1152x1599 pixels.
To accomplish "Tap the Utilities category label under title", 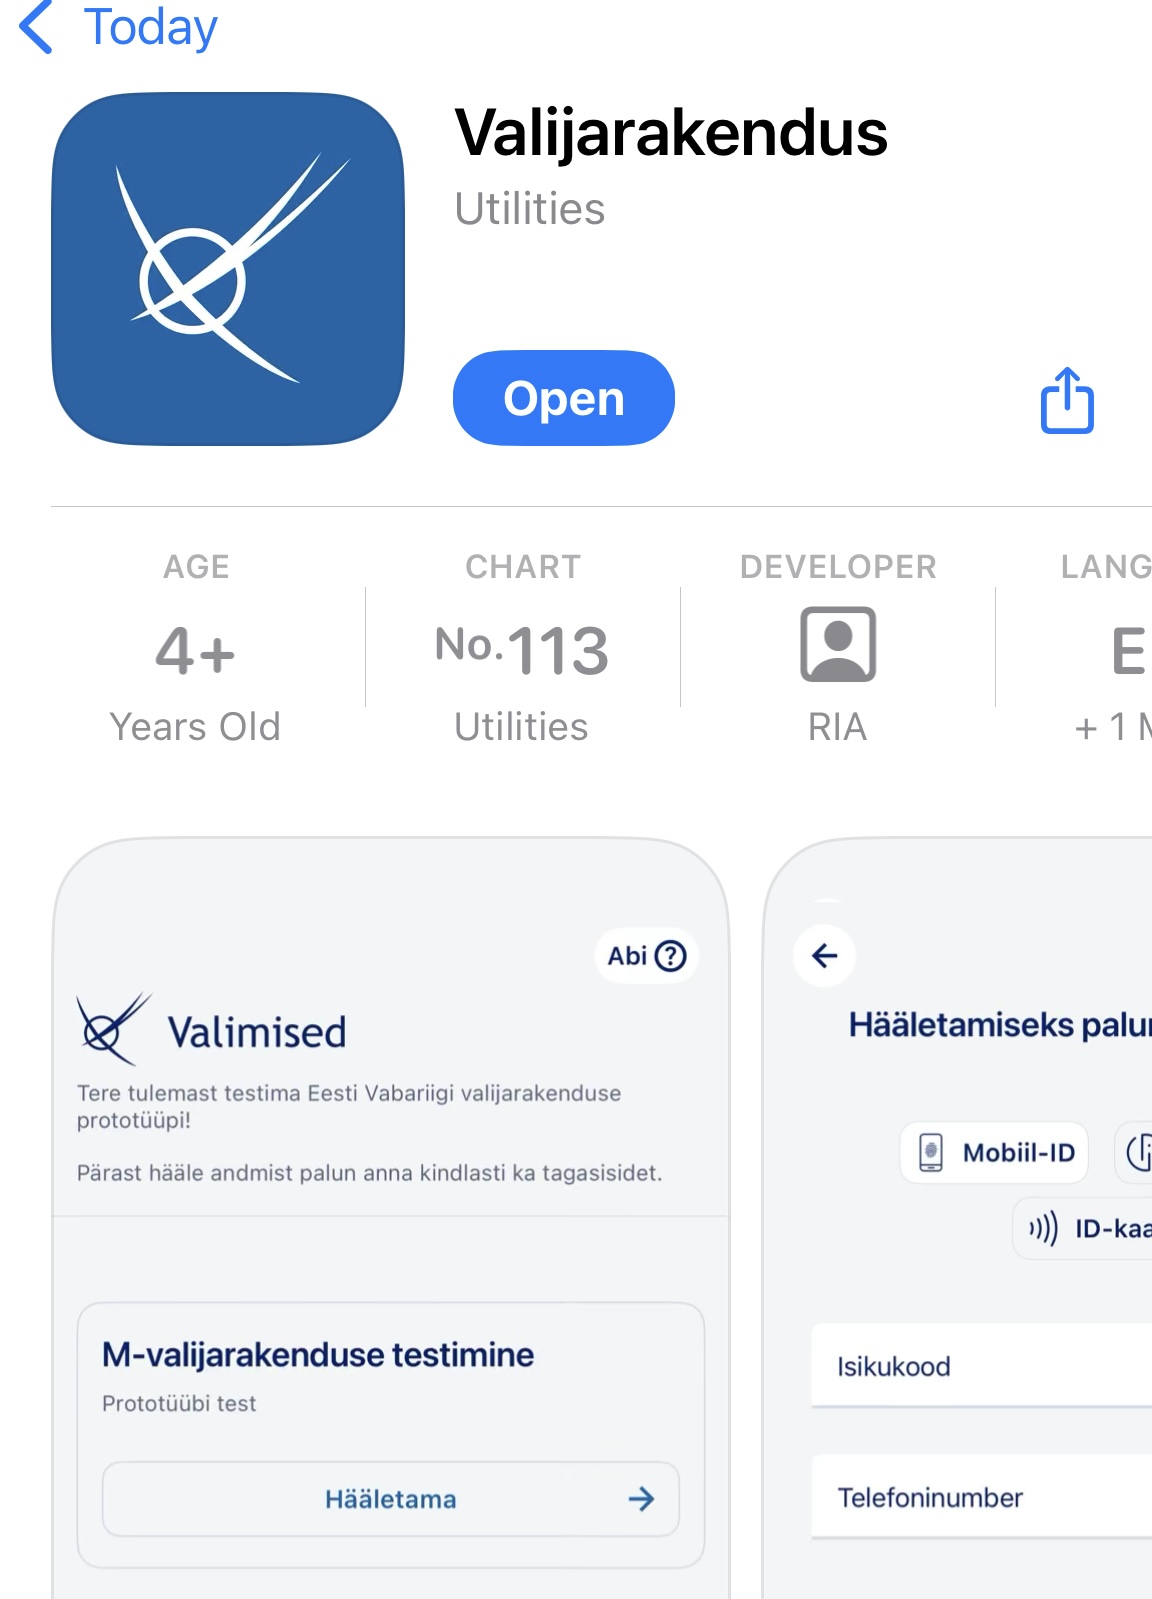I will point(530,209).
